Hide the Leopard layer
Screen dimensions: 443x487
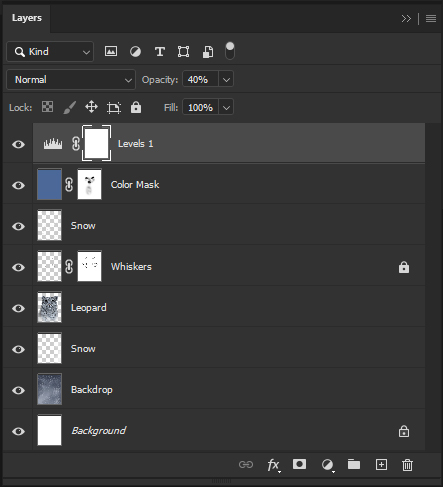coord(18,308)
